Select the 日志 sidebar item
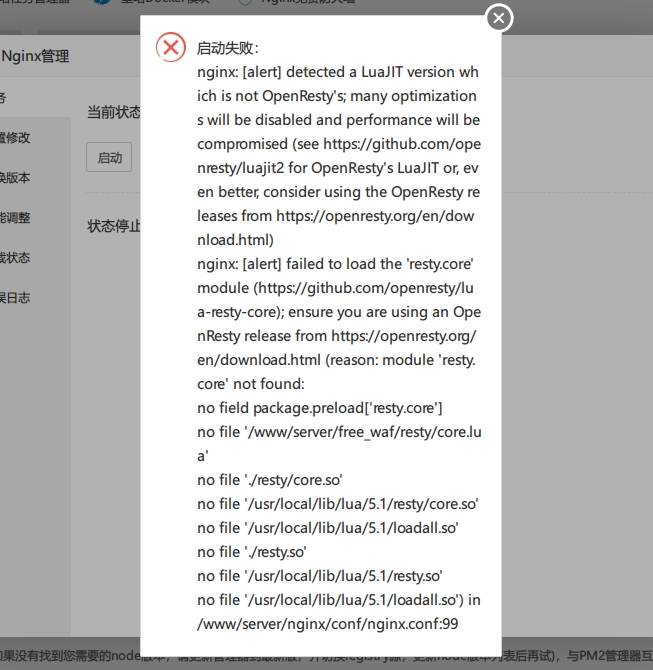The image size is (653, 670). click(15, 297)
